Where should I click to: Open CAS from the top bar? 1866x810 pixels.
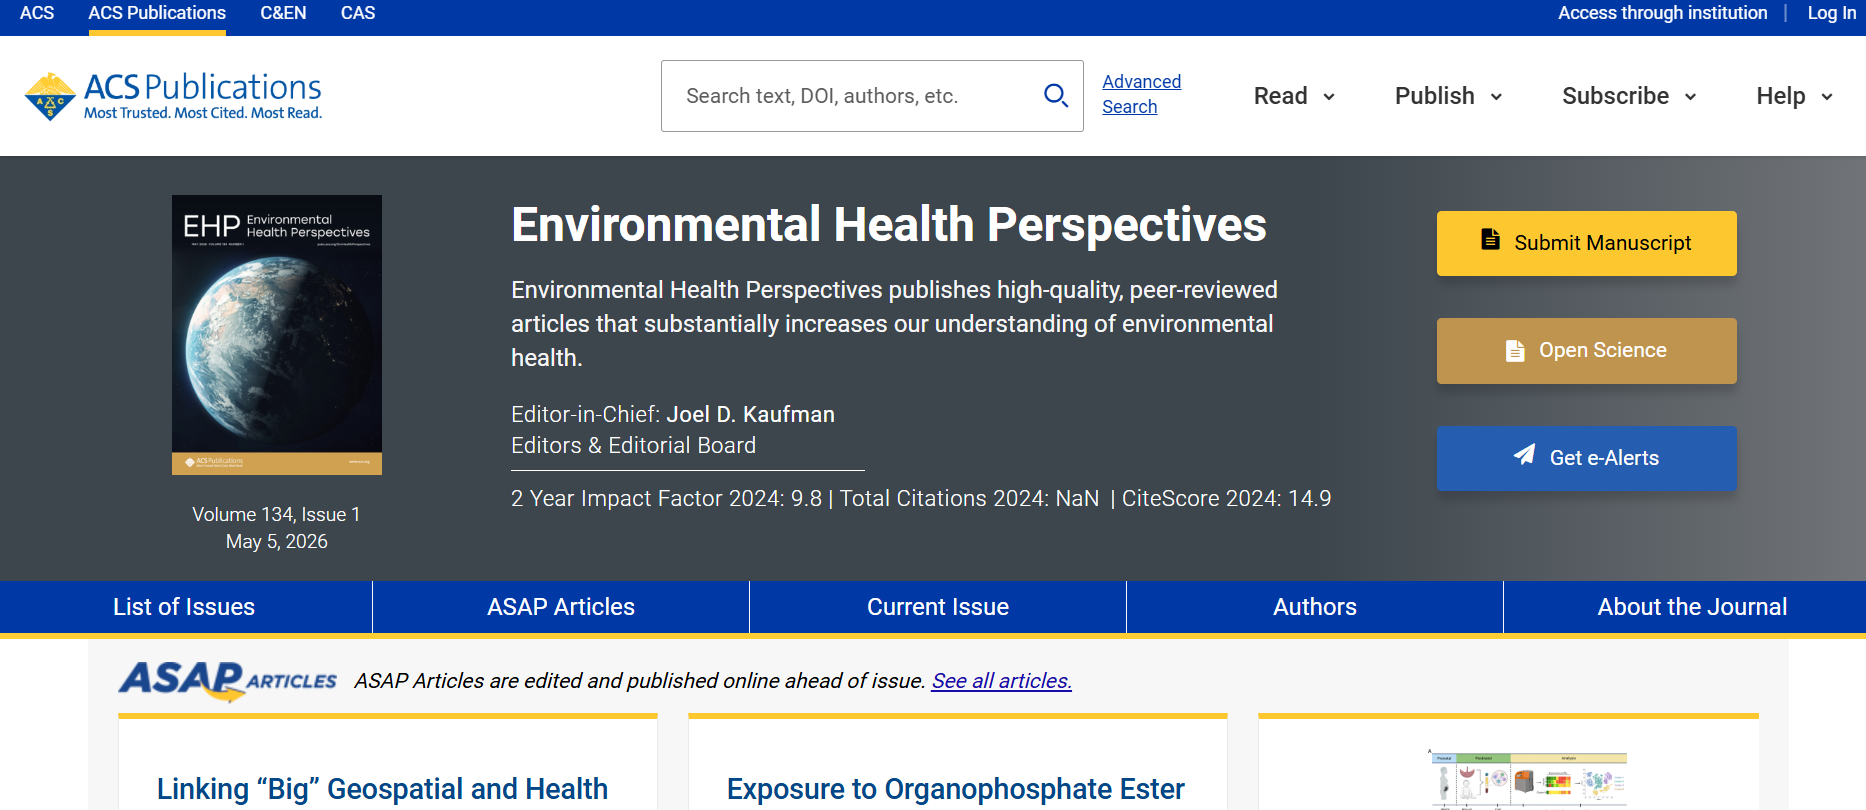coord(358,13)
